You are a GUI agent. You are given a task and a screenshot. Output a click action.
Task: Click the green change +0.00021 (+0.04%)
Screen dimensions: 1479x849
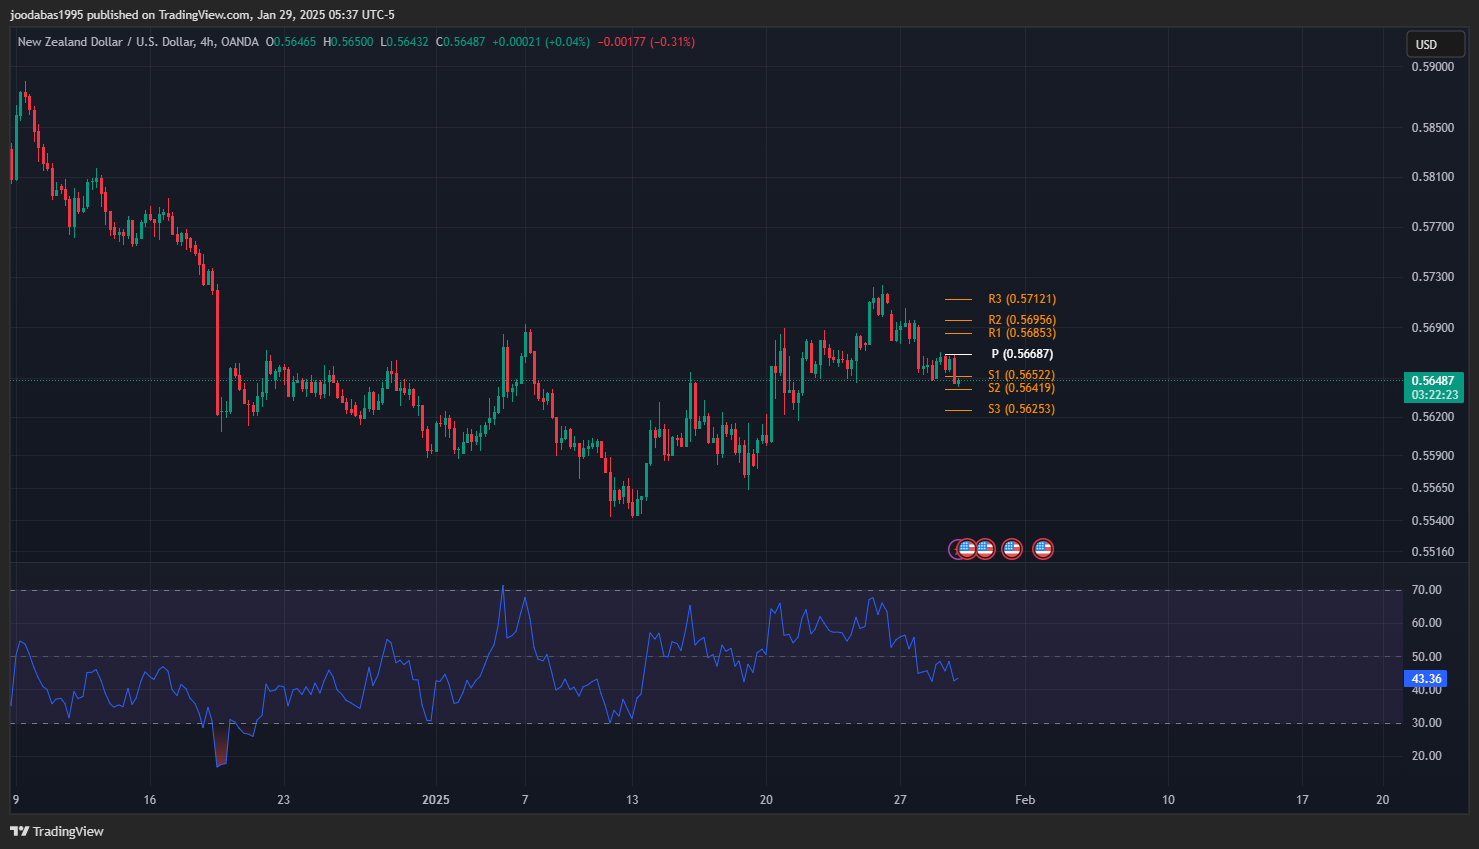click(x=541, y=42)
